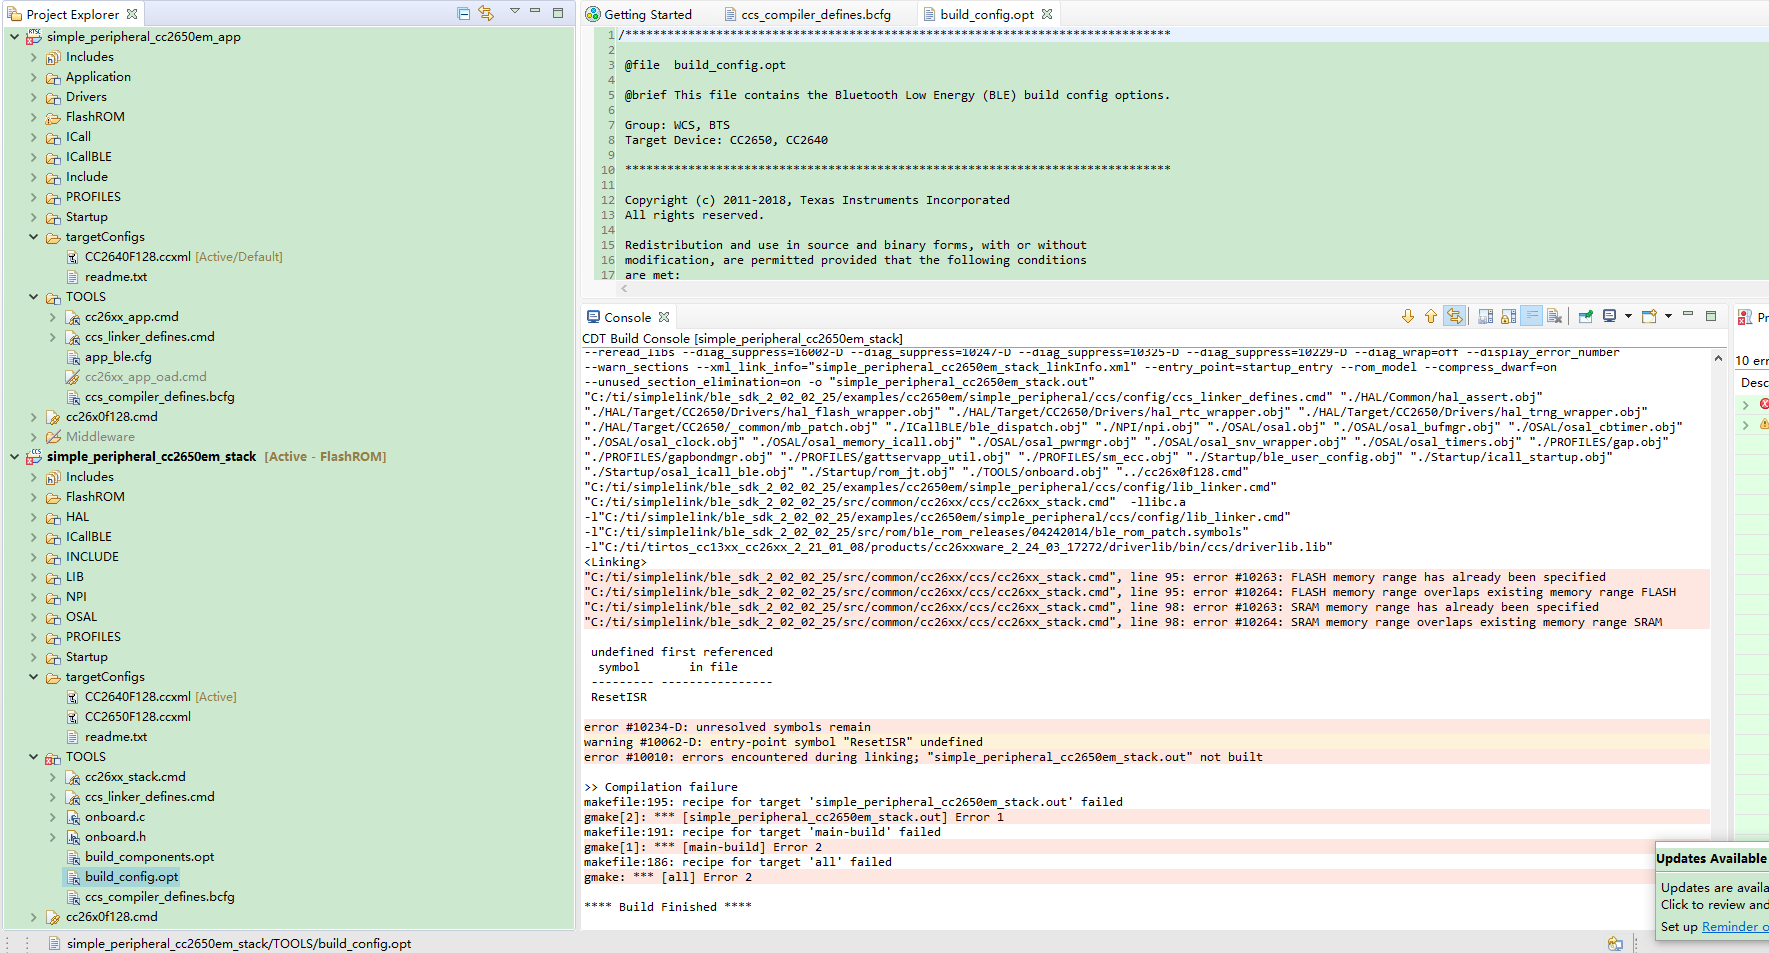Collapse TOOLS folder in stack project

point(33,757)
